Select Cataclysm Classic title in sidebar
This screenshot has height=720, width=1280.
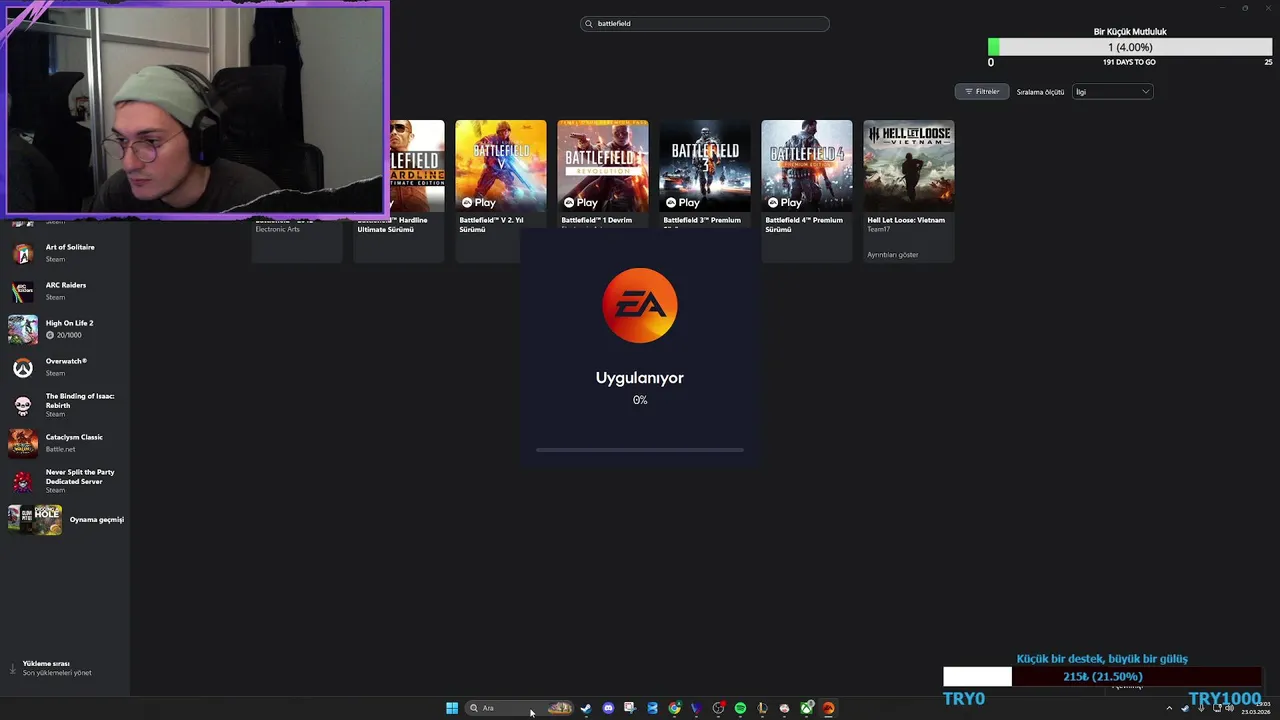pyautogui.click(x=74, y=437)
